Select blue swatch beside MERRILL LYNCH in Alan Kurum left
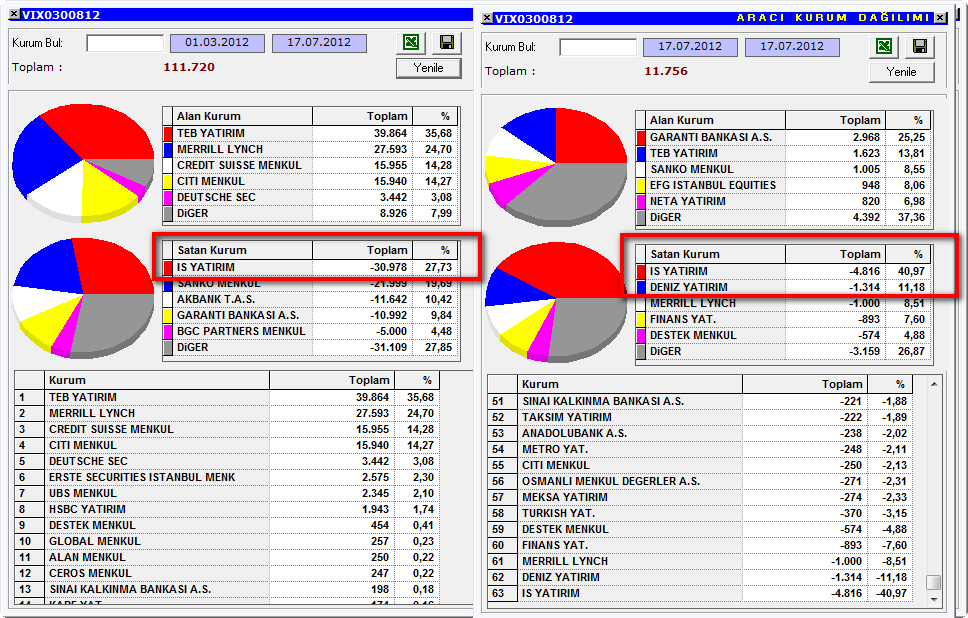968x618 pixels. click(167, 149)
